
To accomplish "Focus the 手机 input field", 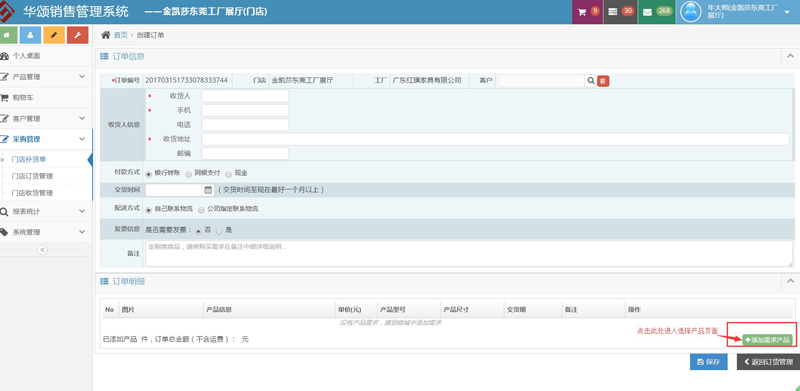I will 245,110.
